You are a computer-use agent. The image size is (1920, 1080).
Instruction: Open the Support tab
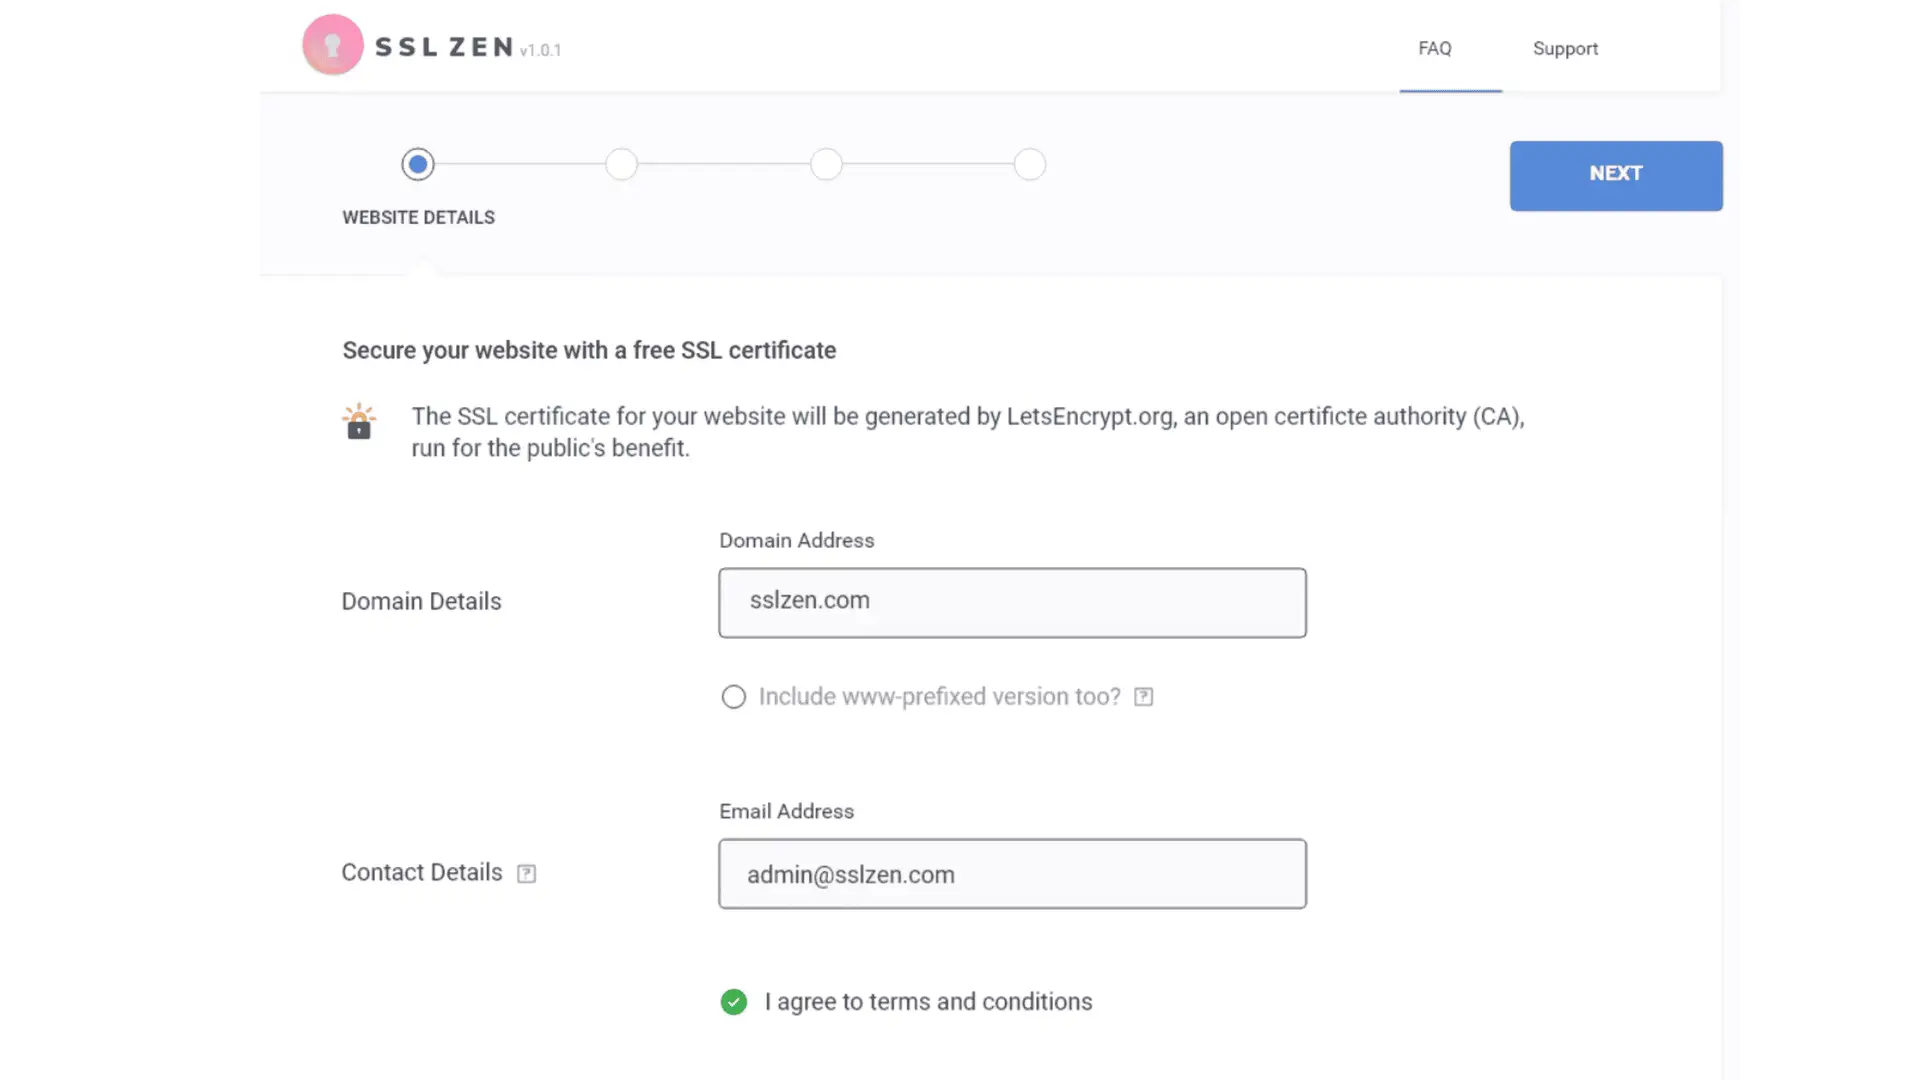(1565, 48)
